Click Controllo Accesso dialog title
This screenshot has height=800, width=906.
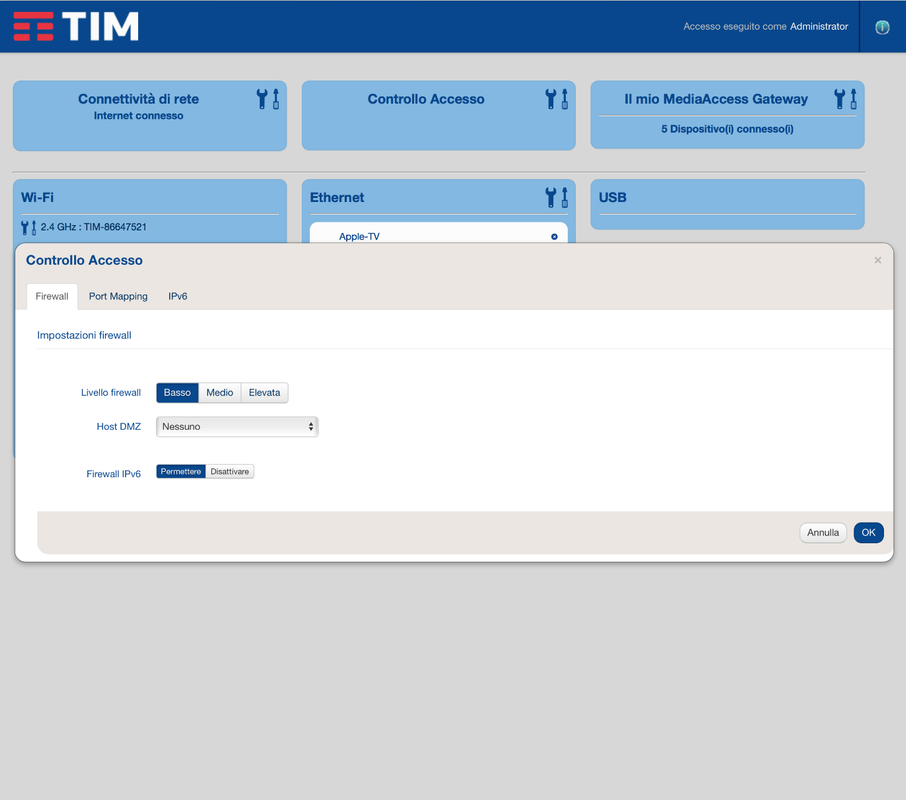(84, 261)
